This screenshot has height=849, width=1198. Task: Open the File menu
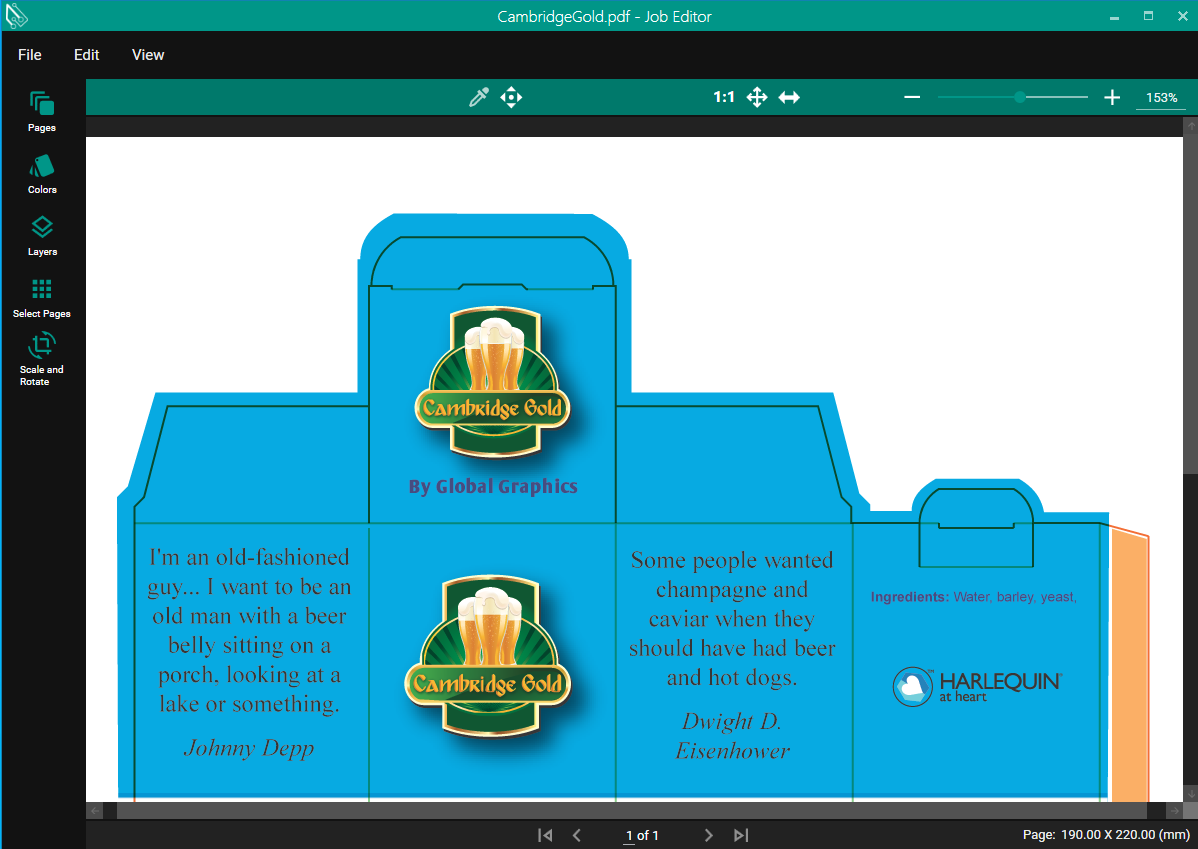[30, 55]
